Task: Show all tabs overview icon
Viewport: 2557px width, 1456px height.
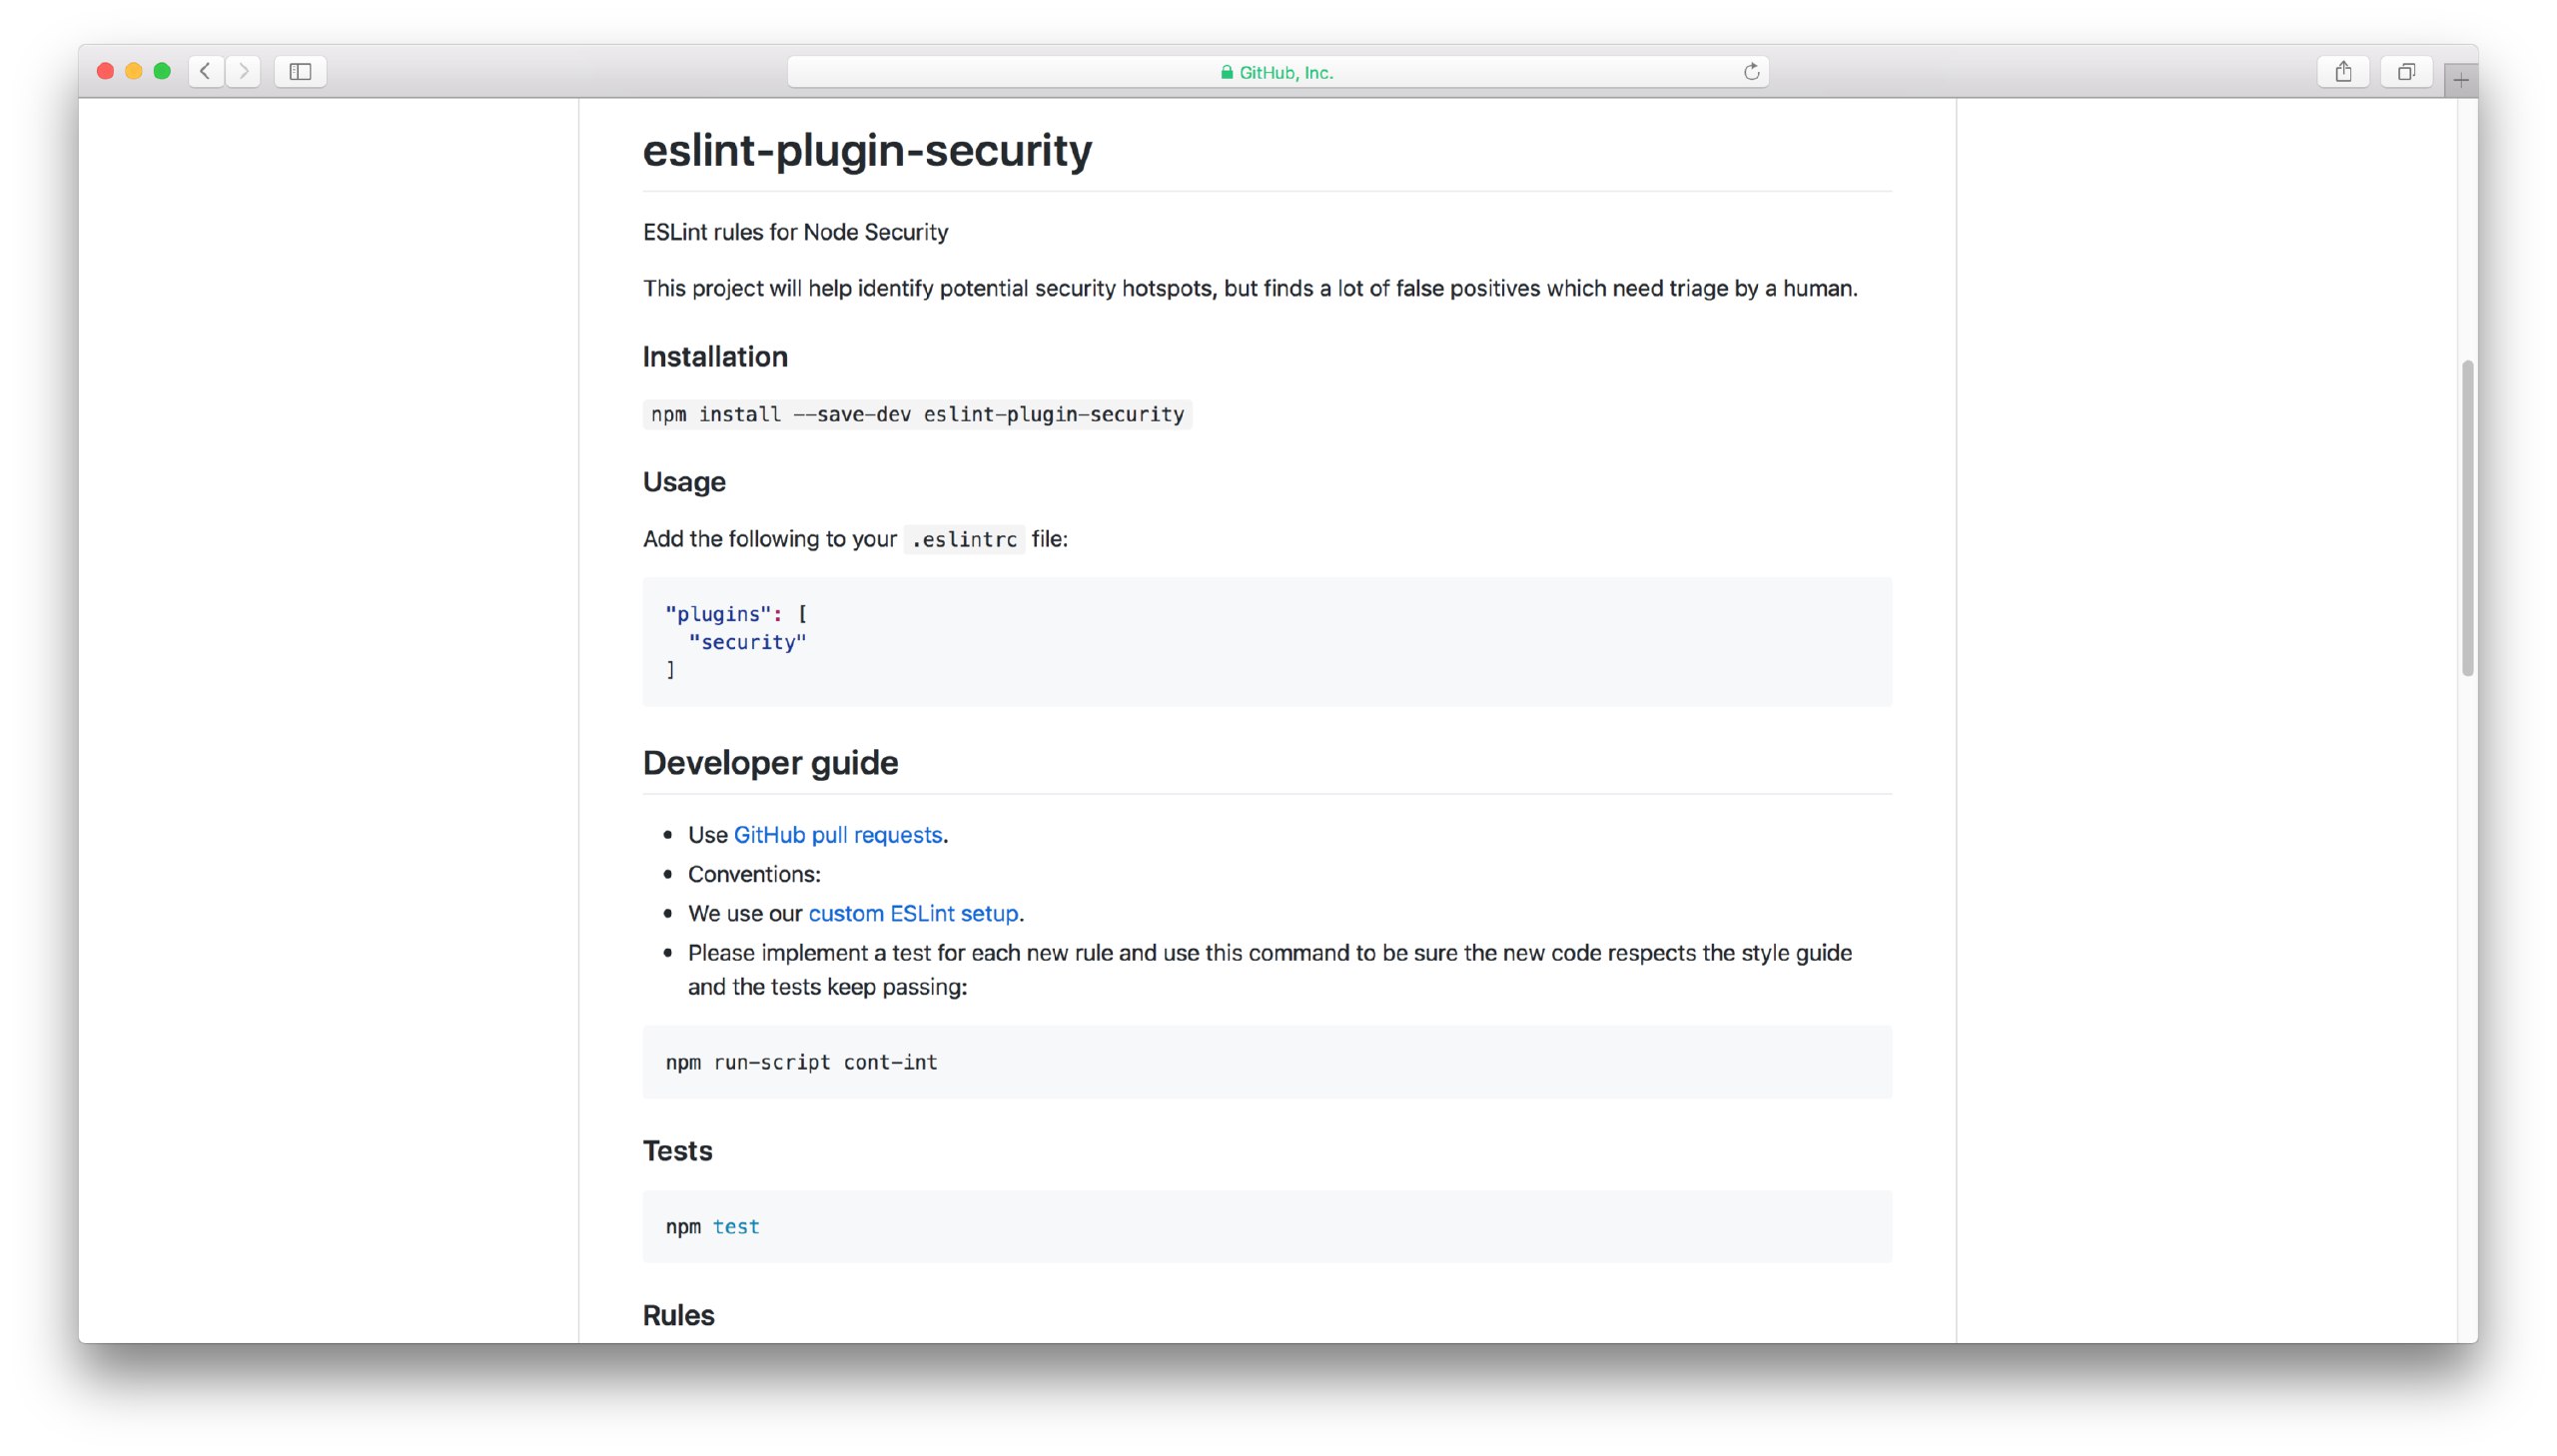Action: tap(2406, 71)
